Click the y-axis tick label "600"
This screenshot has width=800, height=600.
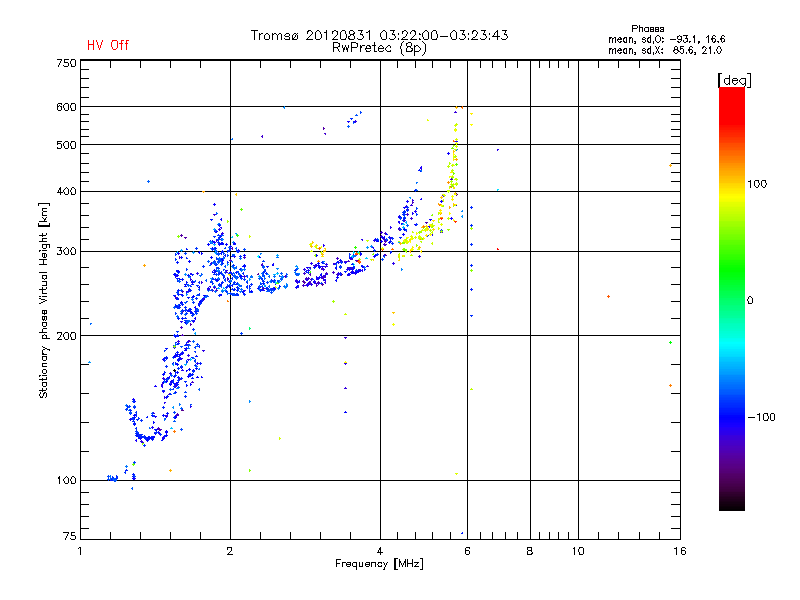(66, 107)
